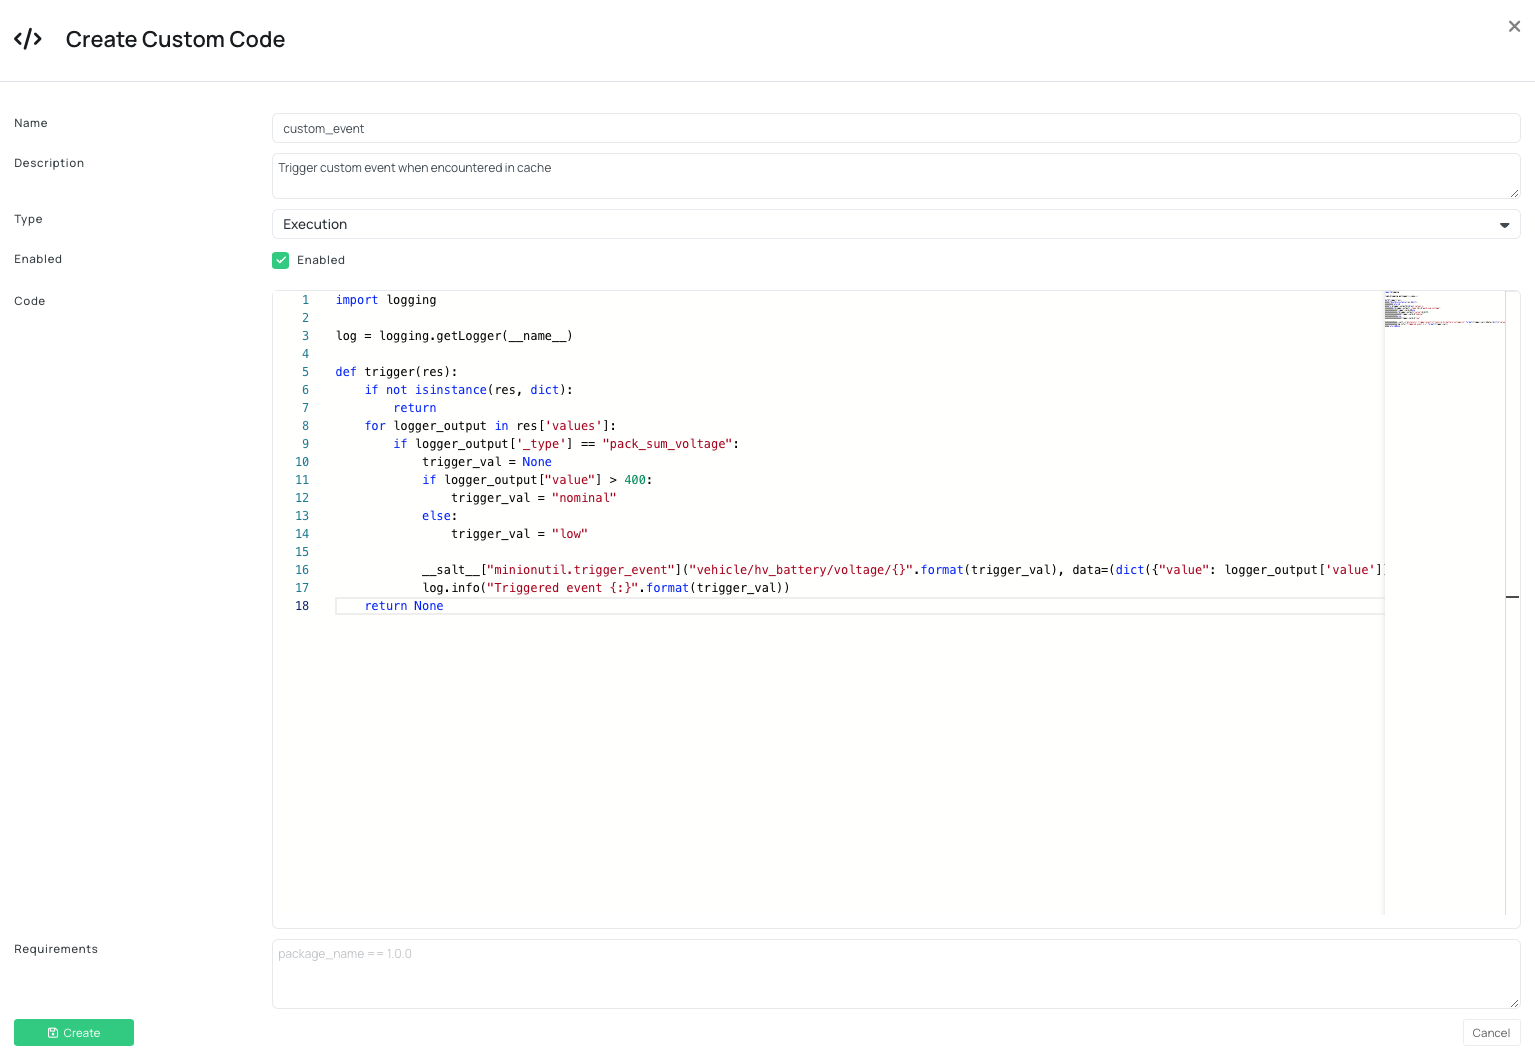Close the Create Custom Code dialog
Viewport: 1535px width, 1059px height.
pyautogui.click(x=1514, y=27)
